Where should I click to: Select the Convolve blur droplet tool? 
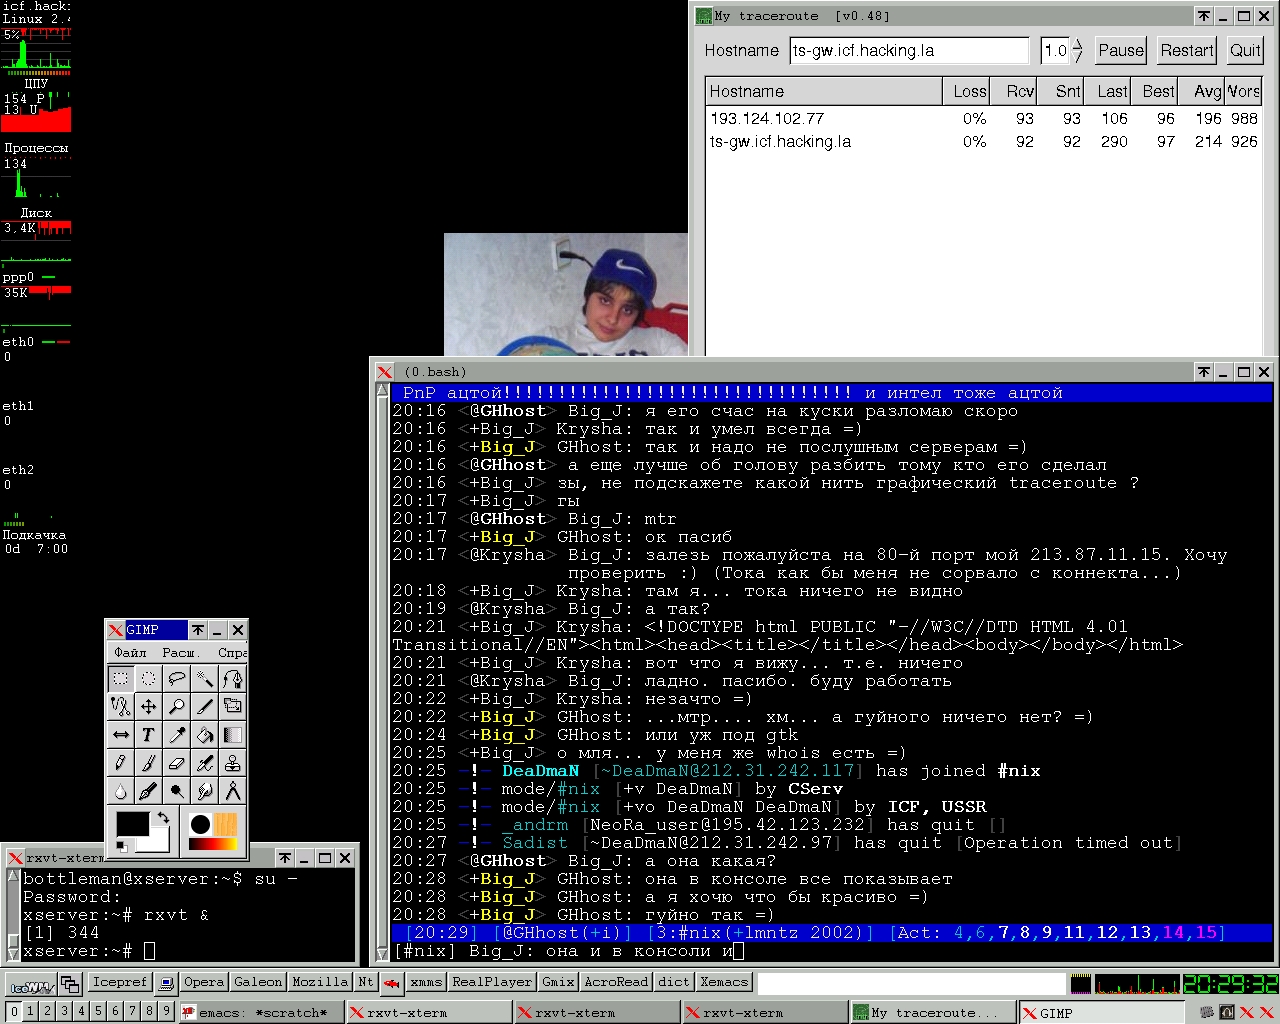[x=120, y=791]
